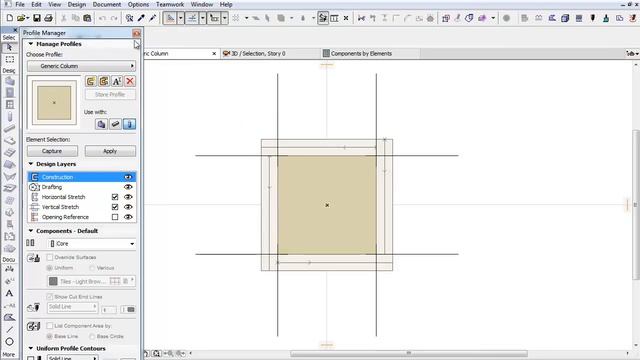Enable Use with Column icon
Image resolution: width=640 pixels, height=360 pixels.
[x=129, y=124]
